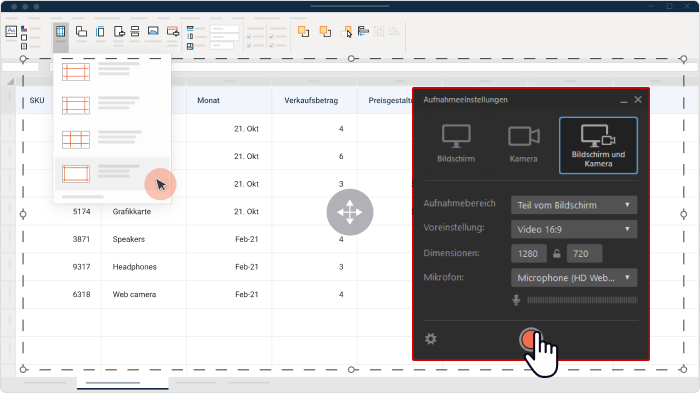The image size is (700, 393).
Task: Click the Send Backward toolbar icon
Action: tap(325, 31)
